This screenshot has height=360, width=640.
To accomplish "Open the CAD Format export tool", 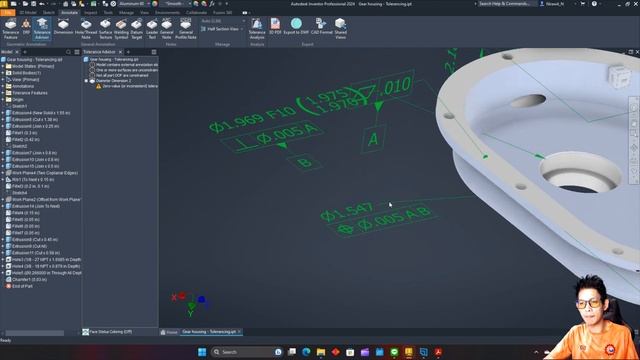I will [x=322, y=27].
